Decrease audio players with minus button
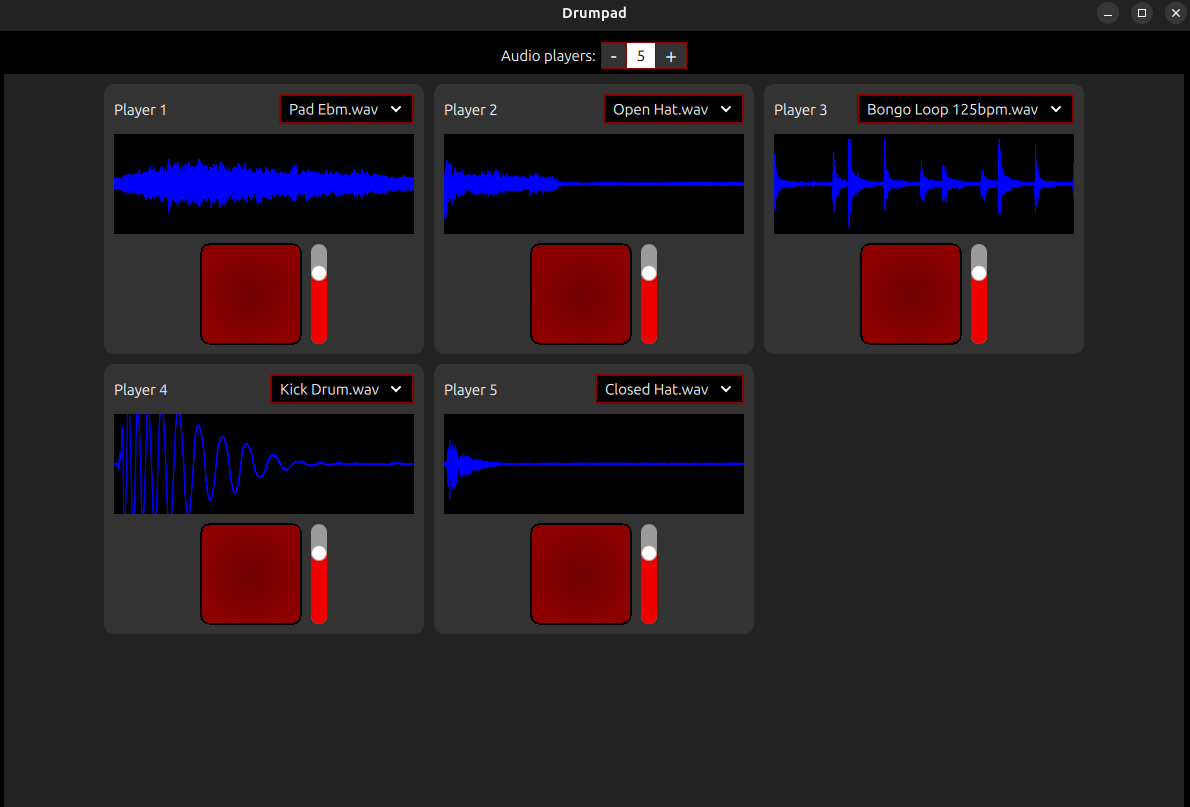 [x=614, y=56]
